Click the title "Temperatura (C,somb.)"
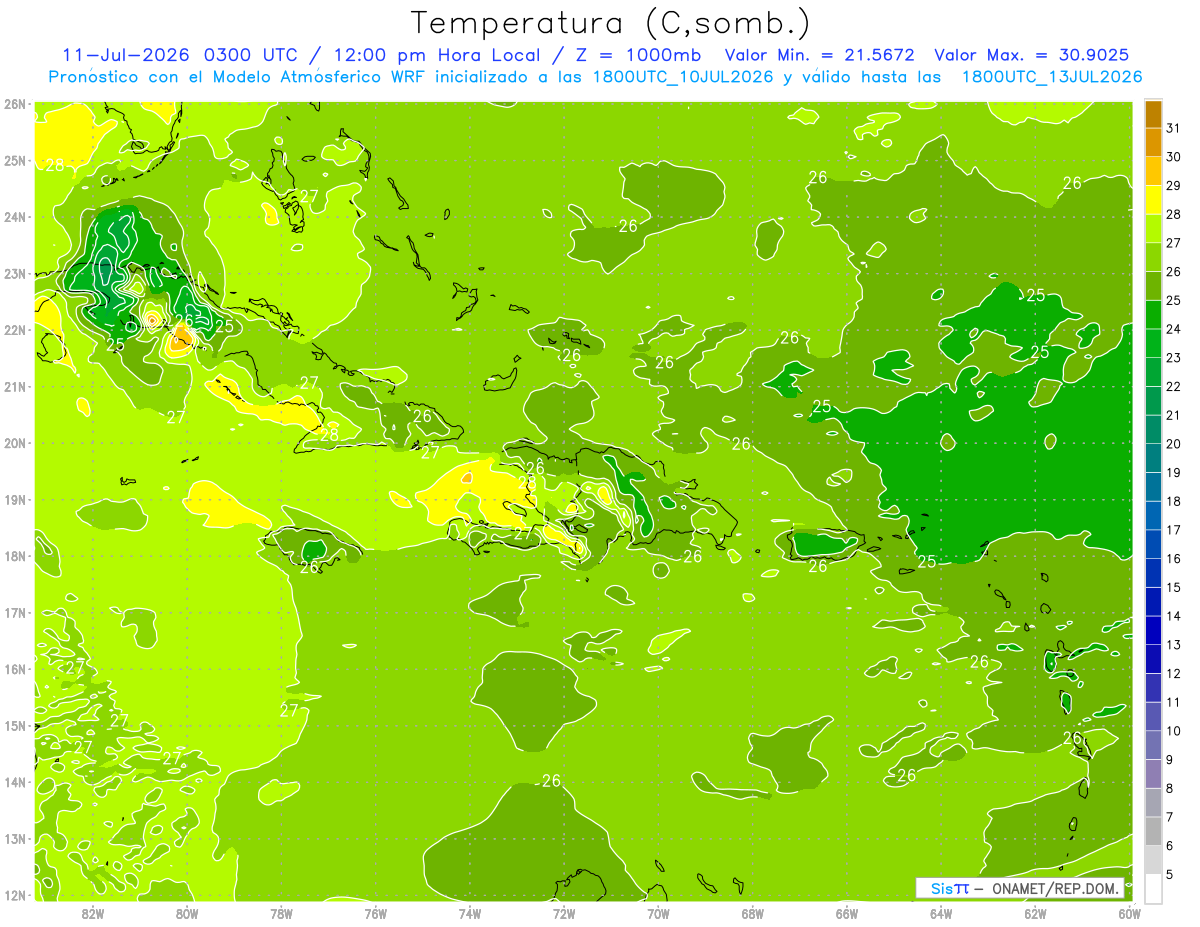This screenshot has width=1200, height=927. pyautogui.click(x=611, y=23)
